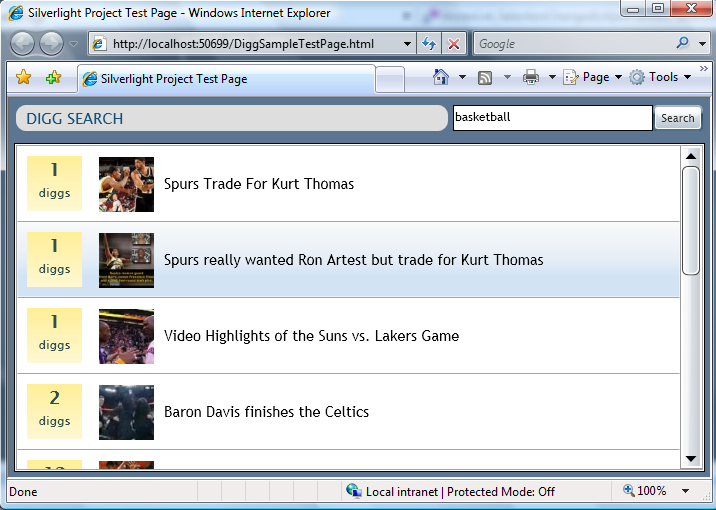Viewport: 716px width, 510px height.
Task: Click the RSS feeds icon
Action: tap(485, 78)
